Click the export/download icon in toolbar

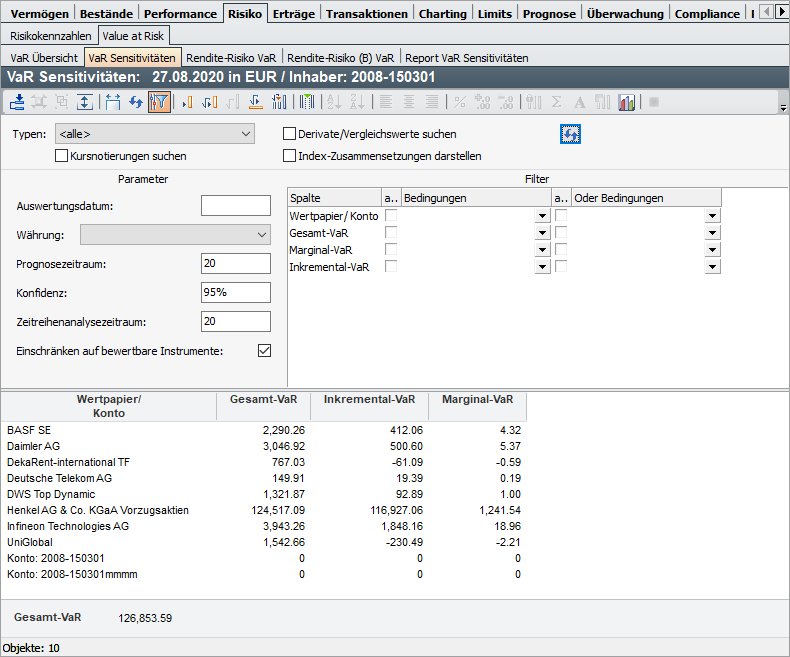coord(17,102)
